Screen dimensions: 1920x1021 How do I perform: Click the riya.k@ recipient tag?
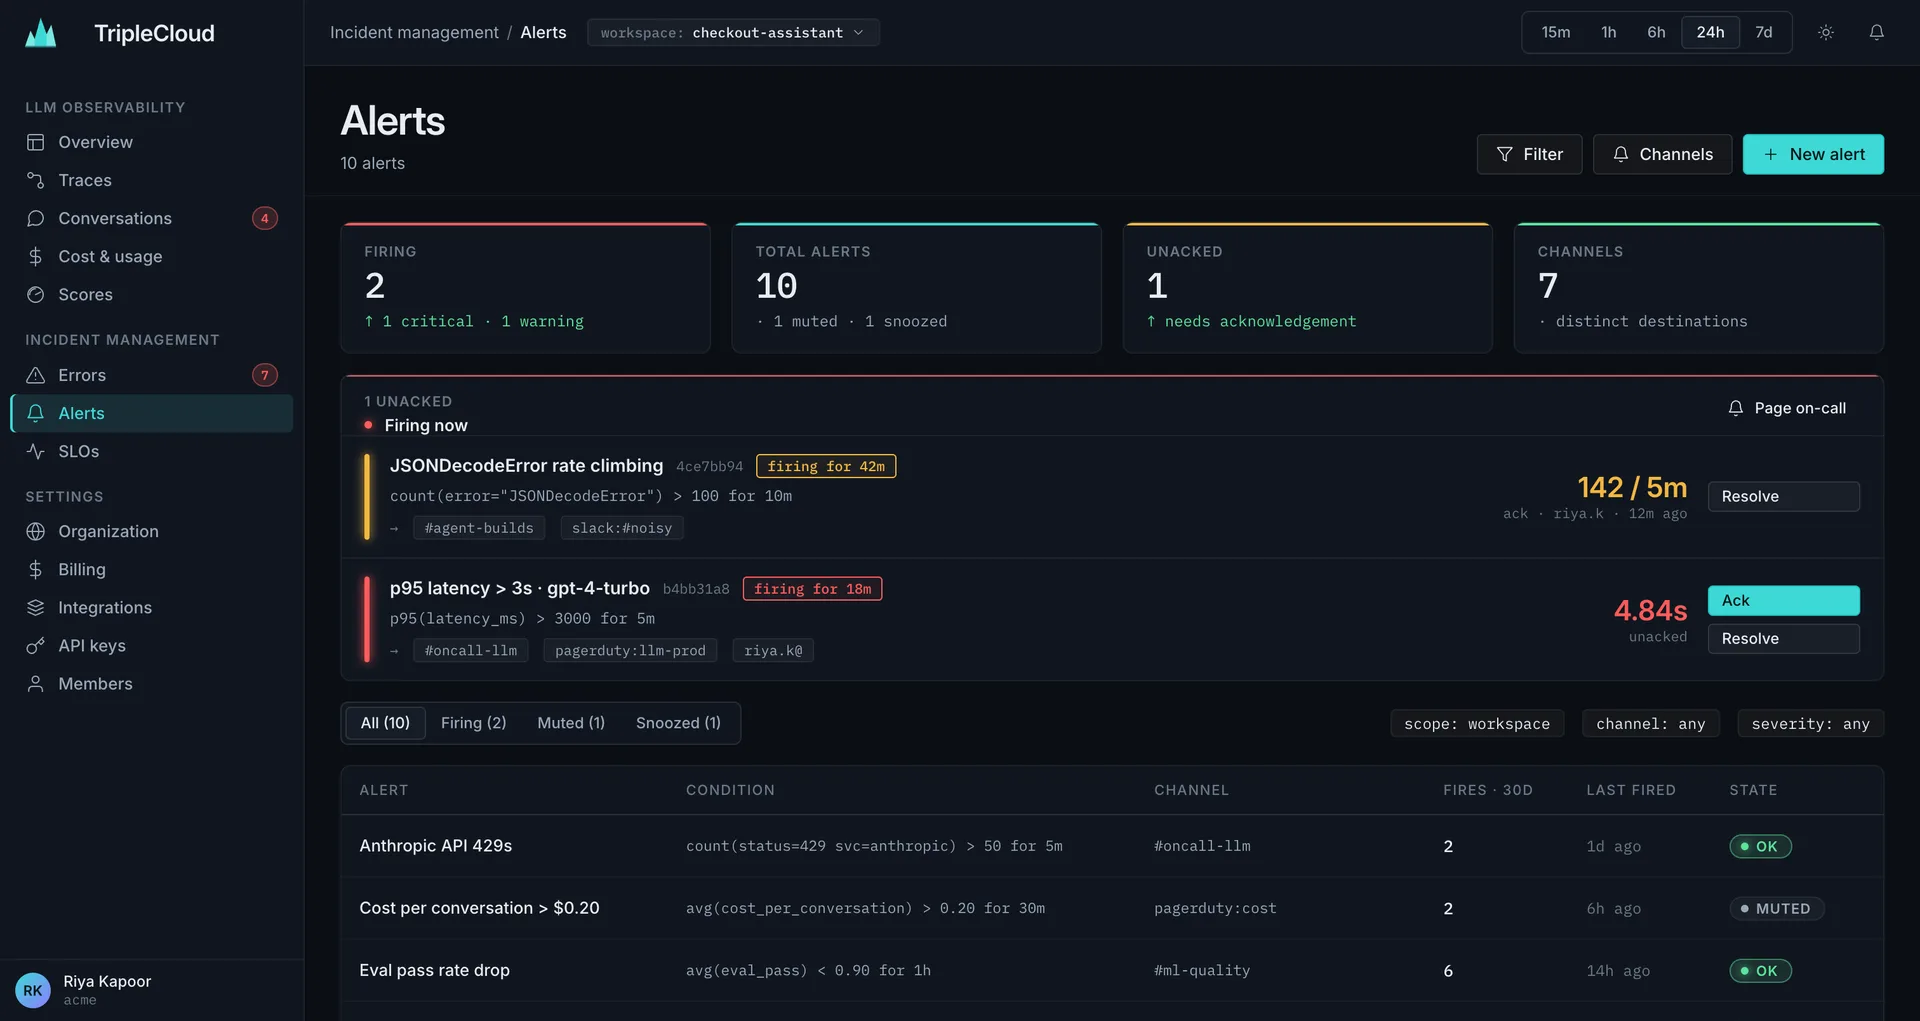[773, 650]
